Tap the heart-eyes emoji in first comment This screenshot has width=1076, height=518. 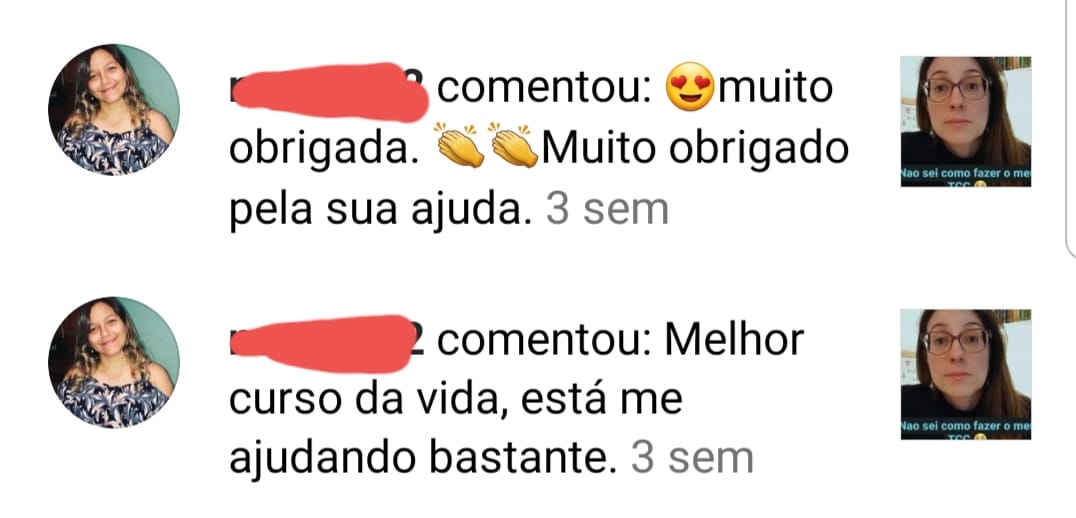point(690,87)
